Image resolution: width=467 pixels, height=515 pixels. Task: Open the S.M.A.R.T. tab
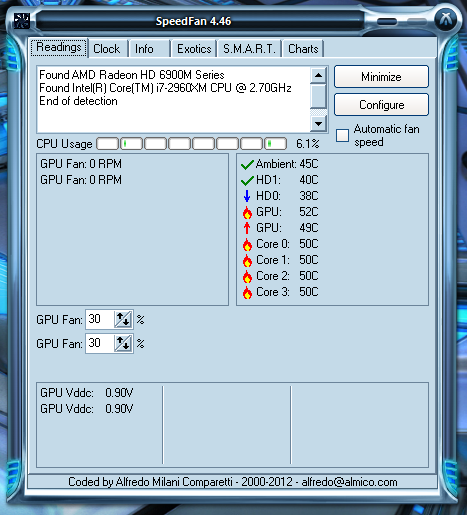[x=249, y=49]
